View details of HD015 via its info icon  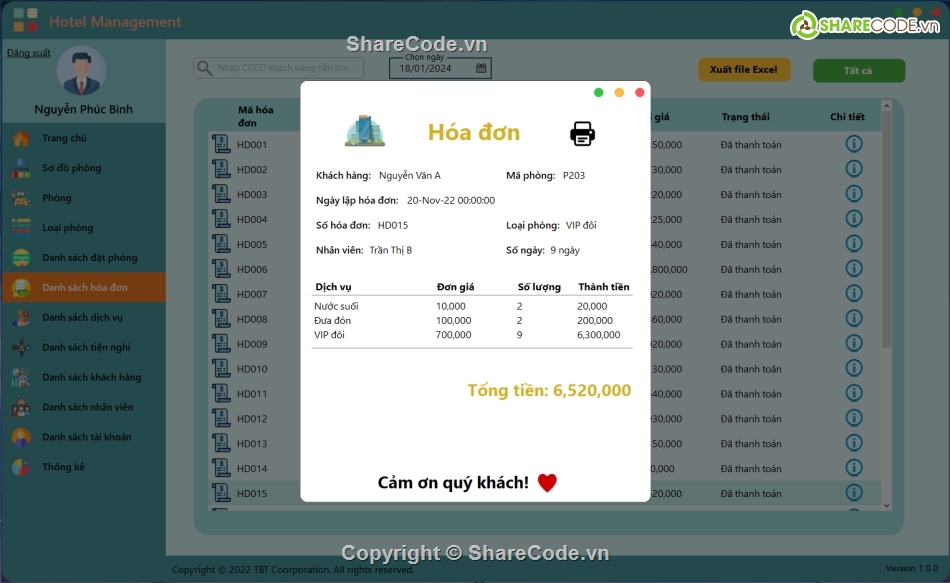click(x=853, y=493)
